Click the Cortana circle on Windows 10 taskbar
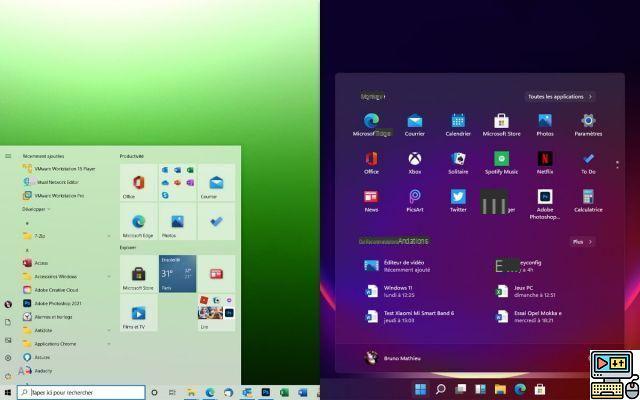This screenshot has height=400, width=640. [x=154, y=393]
